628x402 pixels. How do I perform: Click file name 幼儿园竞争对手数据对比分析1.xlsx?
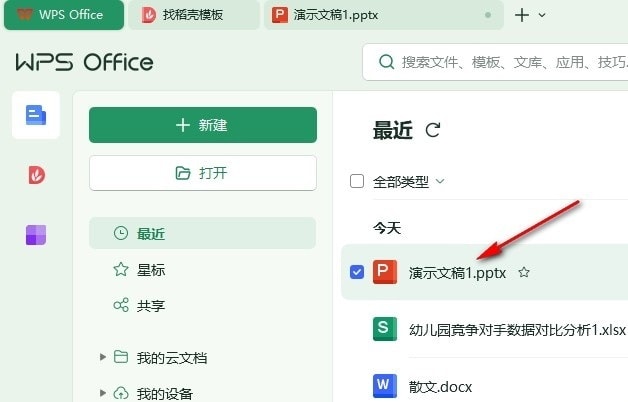pyautogui.click(x=517, y=330)
